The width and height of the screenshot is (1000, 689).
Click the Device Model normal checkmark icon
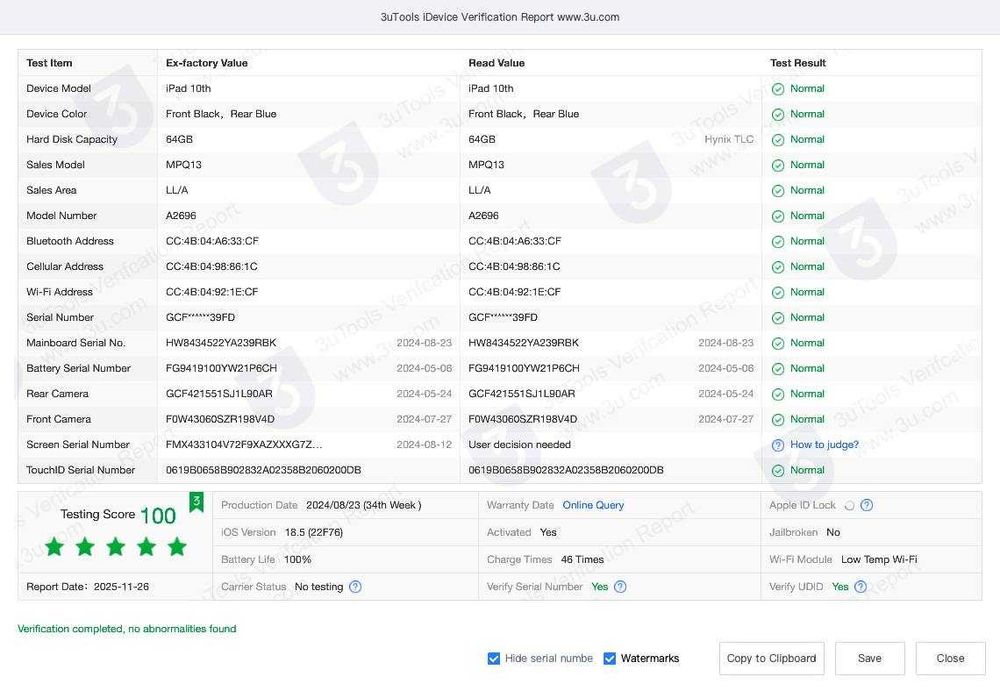point(778,89)
